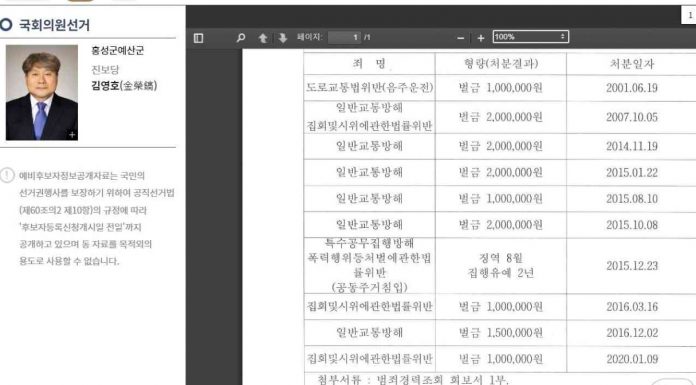Toggle the PDF viewer sidebar icon
696x385 pixels.
(198, 38)
